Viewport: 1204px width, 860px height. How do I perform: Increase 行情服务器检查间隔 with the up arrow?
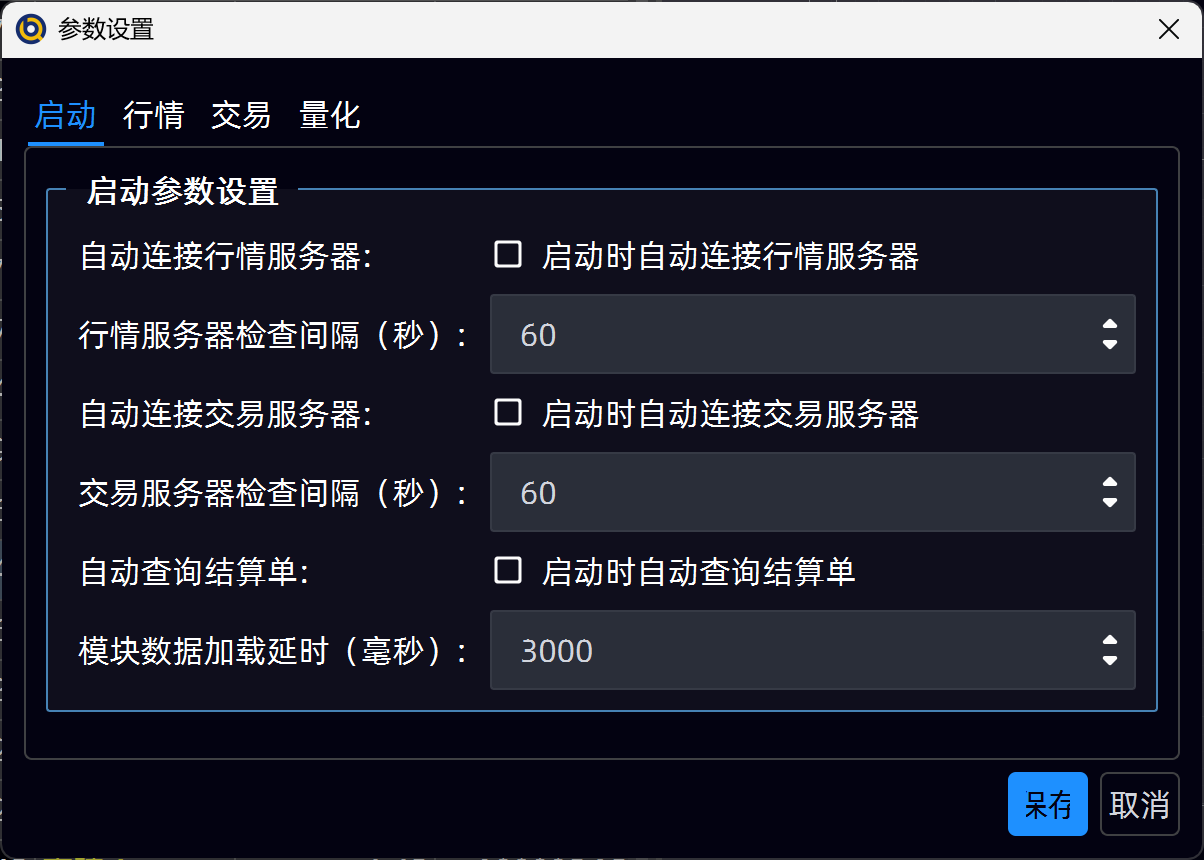coord(1109,325)
